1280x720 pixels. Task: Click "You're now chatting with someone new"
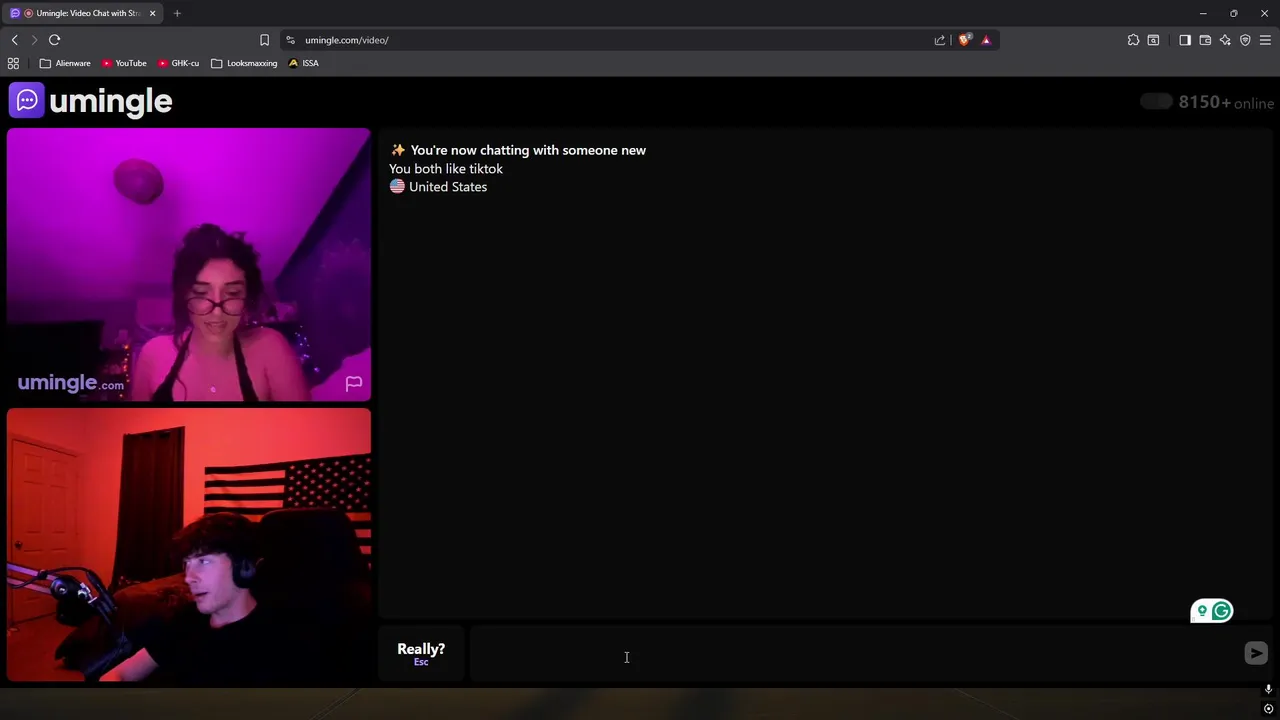[528, 150]
